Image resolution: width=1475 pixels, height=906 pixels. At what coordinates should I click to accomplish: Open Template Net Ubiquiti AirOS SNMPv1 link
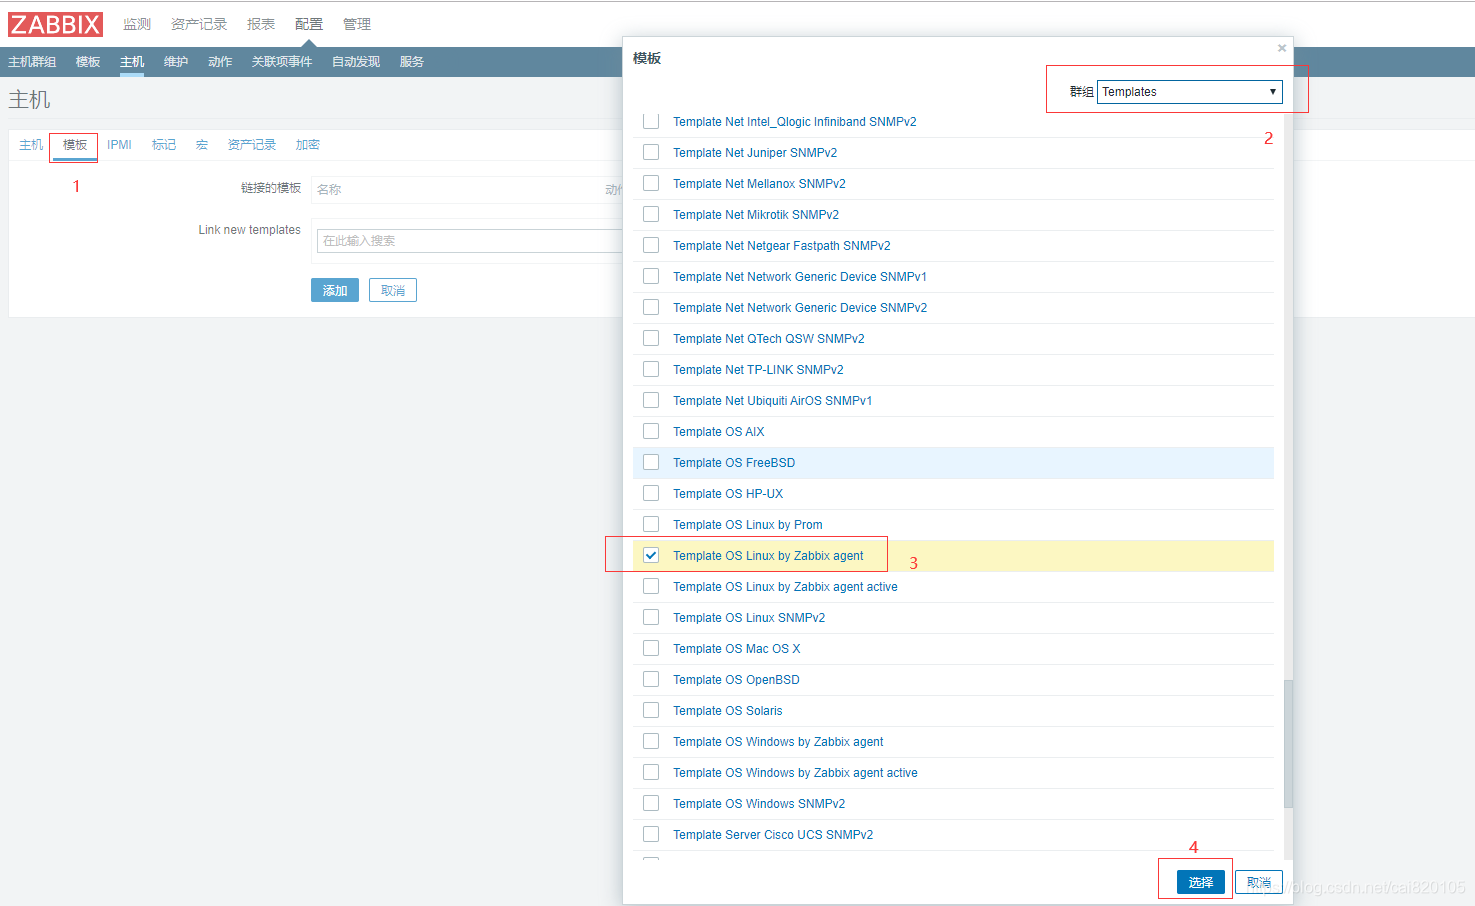tap(772, 401)
